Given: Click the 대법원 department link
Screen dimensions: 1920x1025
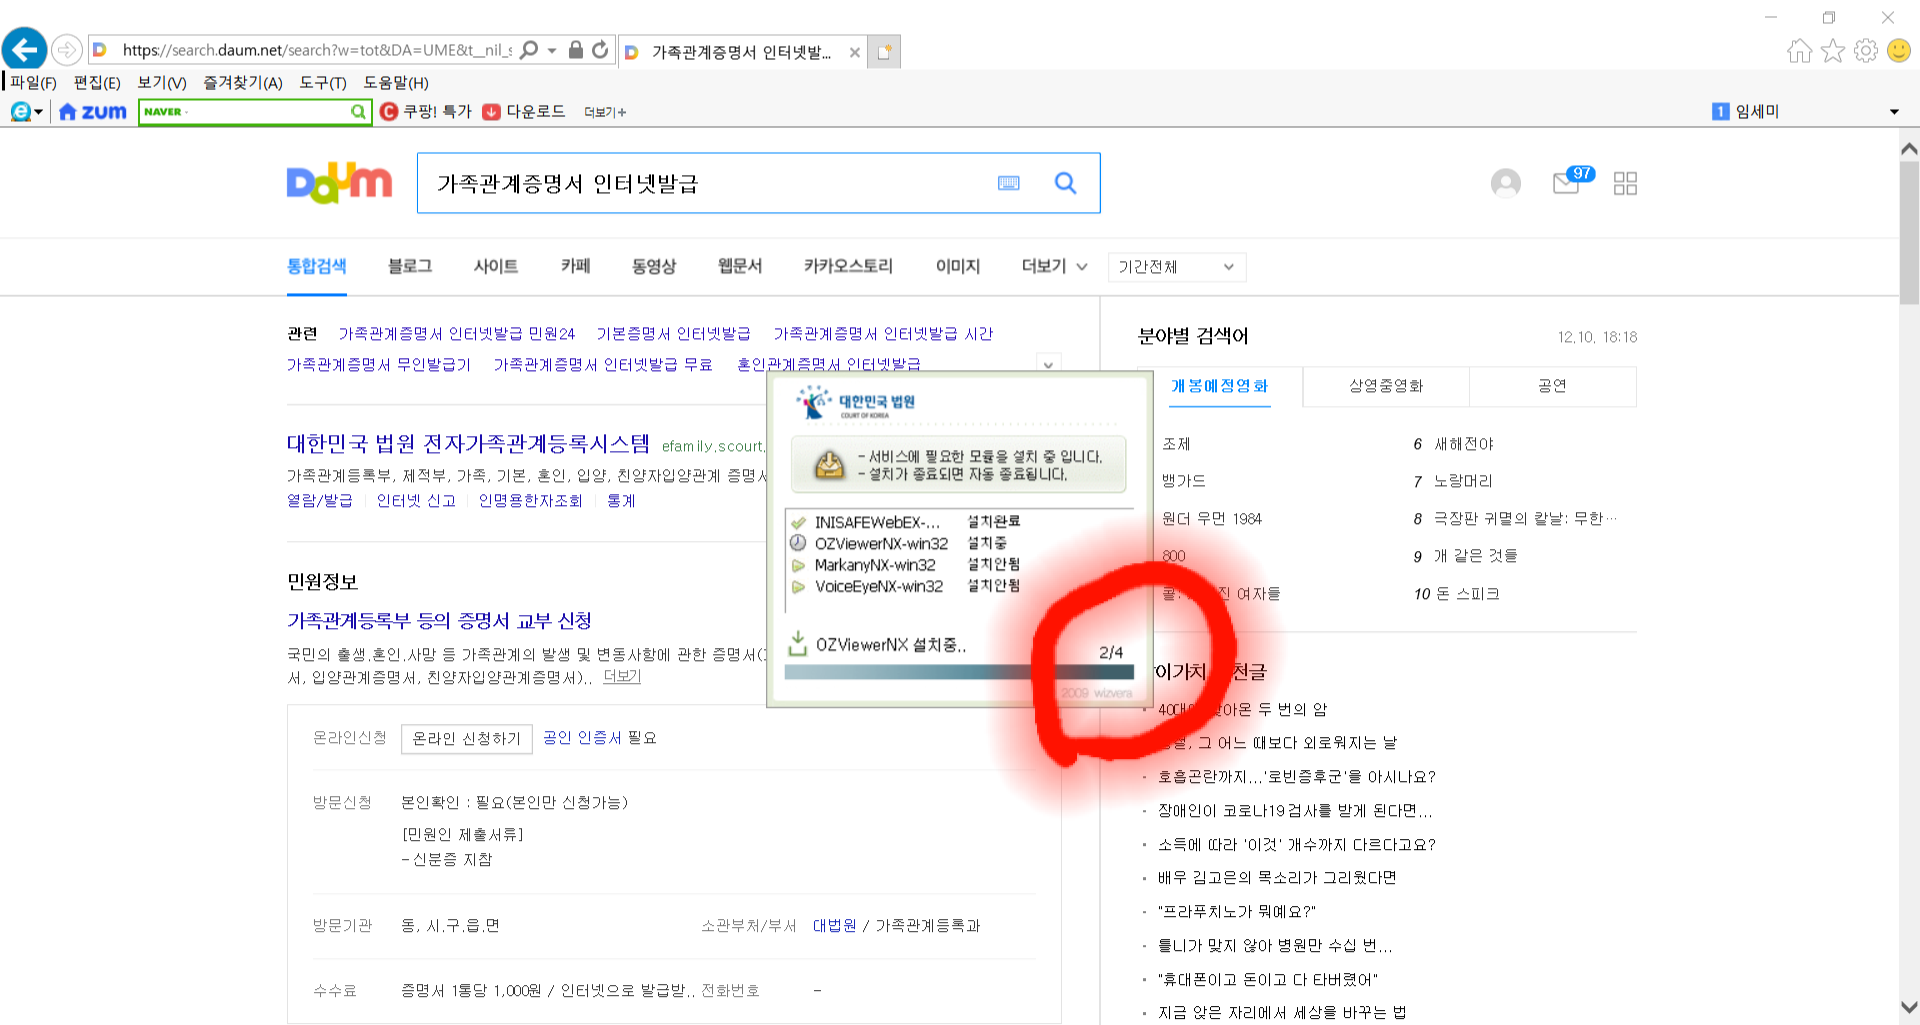Looking at the screenshot, I should coord(834,926).
